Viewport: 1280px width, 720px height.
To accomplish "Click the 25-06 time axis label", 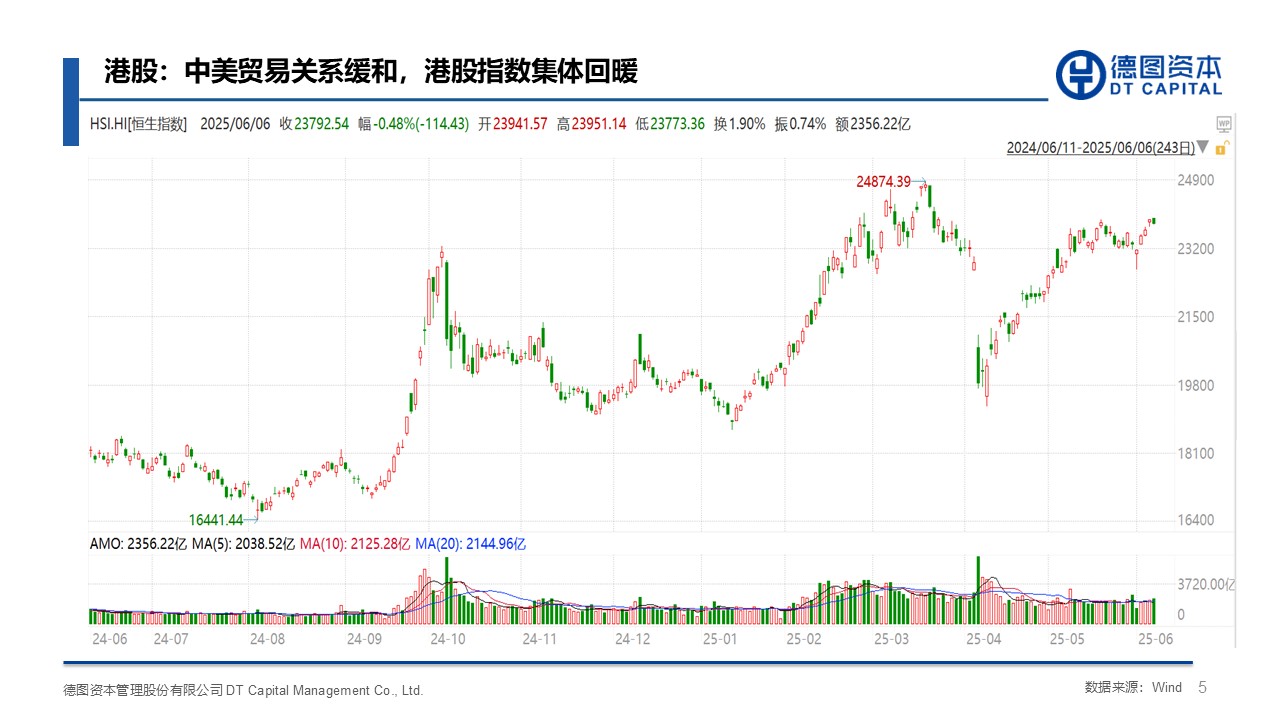I will tap(1154, 638).
